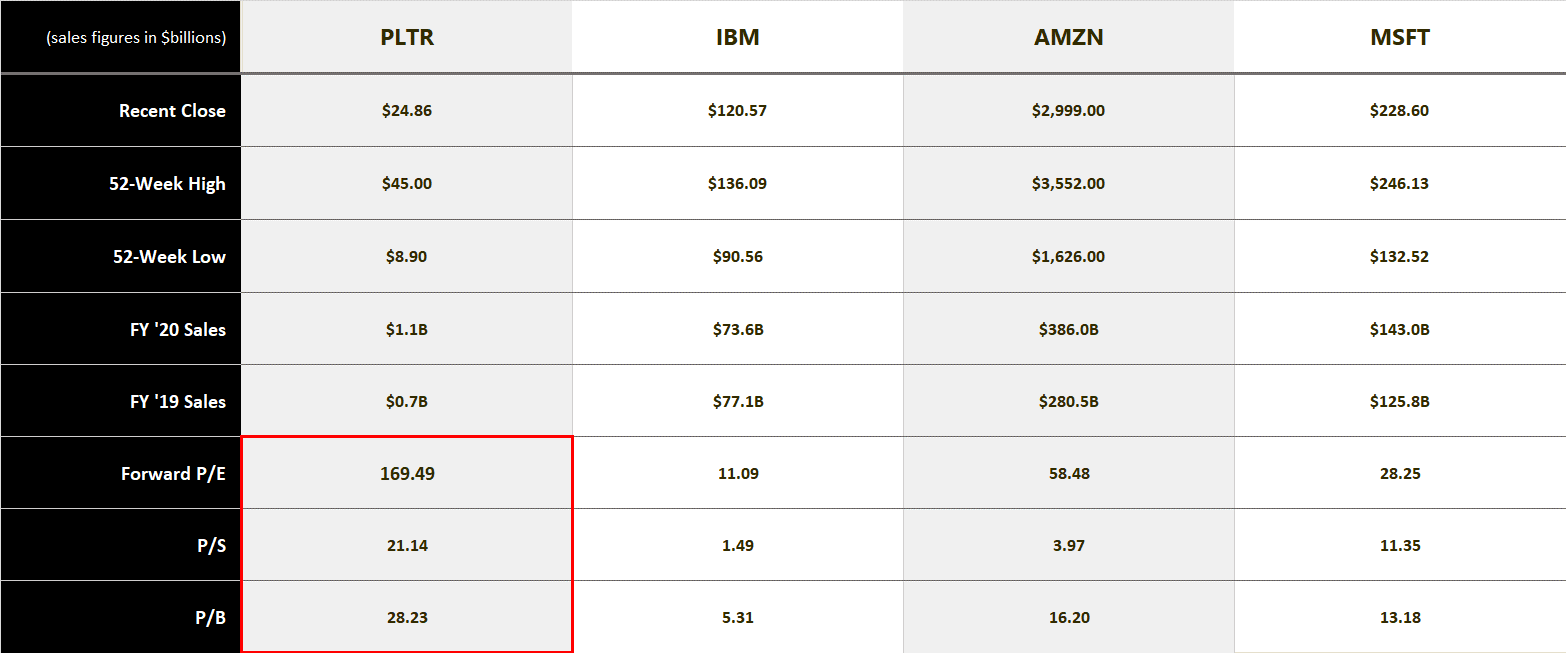Click the MSFT P/B value 13.18
Screen dimensions: 1566x653
click(1400, 618)
